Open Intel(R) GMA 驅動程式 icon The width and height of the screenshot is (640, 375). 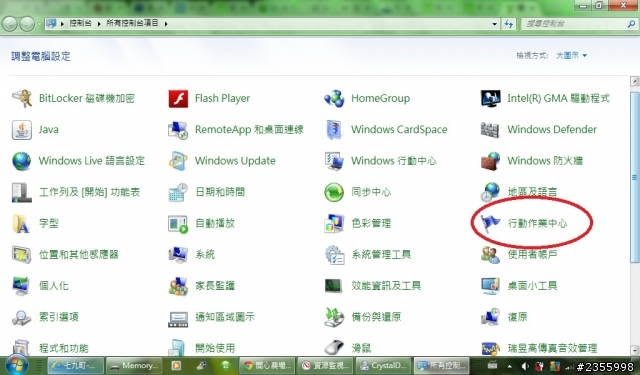[x=490, y=98]
